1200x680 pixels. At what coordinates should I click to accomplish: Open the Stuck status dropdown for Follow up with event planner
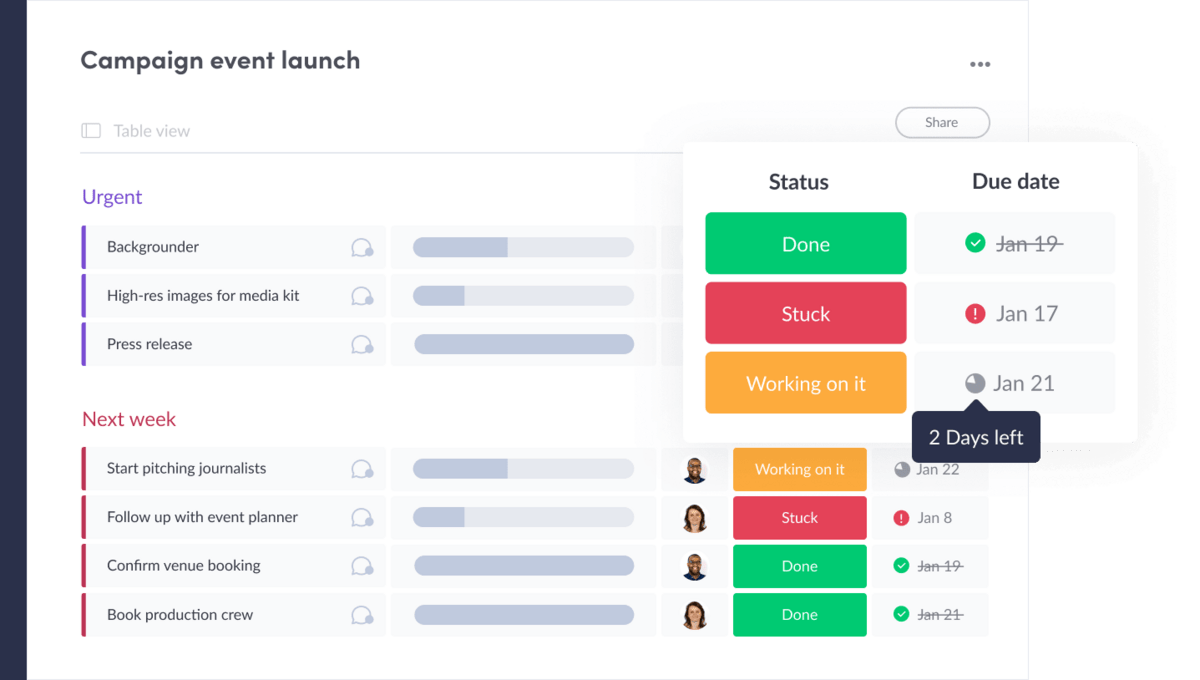799,518
